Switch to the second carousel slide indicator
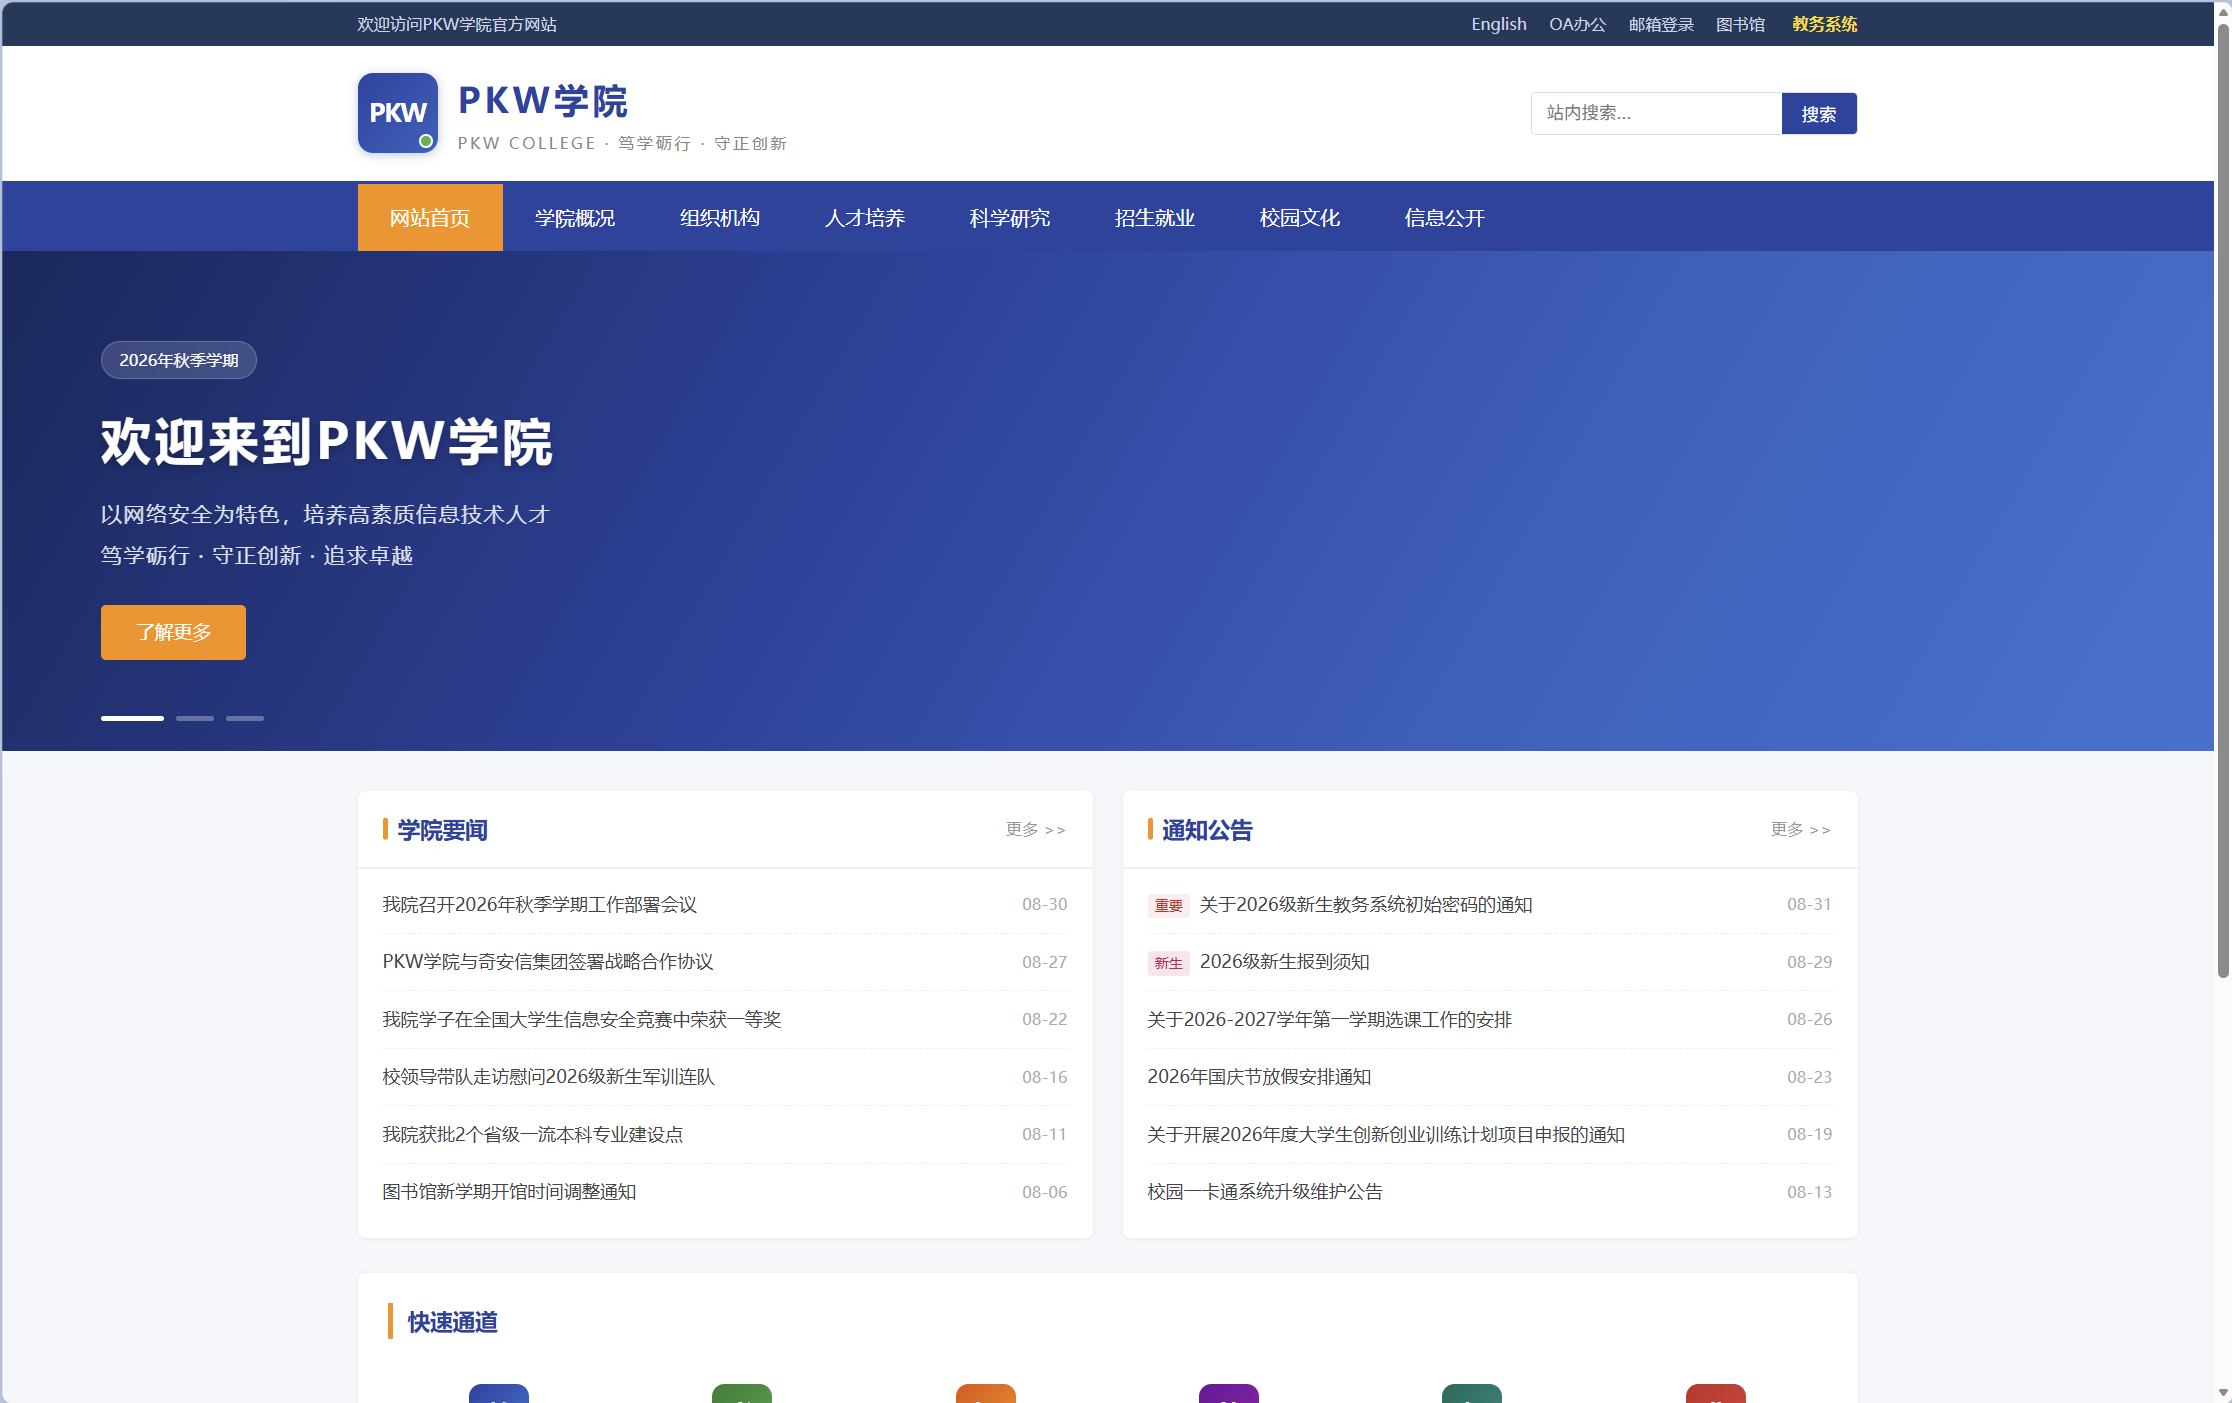Screen dimensions: 2232x1403 click(x=195, y=718)
